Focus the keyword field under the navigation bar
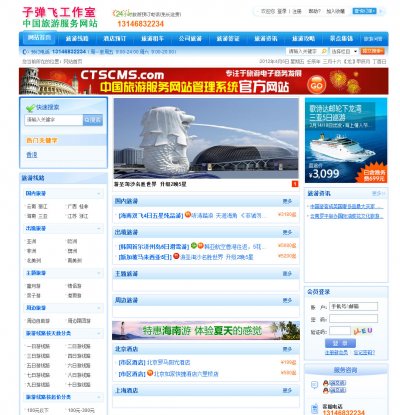This screenshot has height=415, width=400. coord(303,51)
